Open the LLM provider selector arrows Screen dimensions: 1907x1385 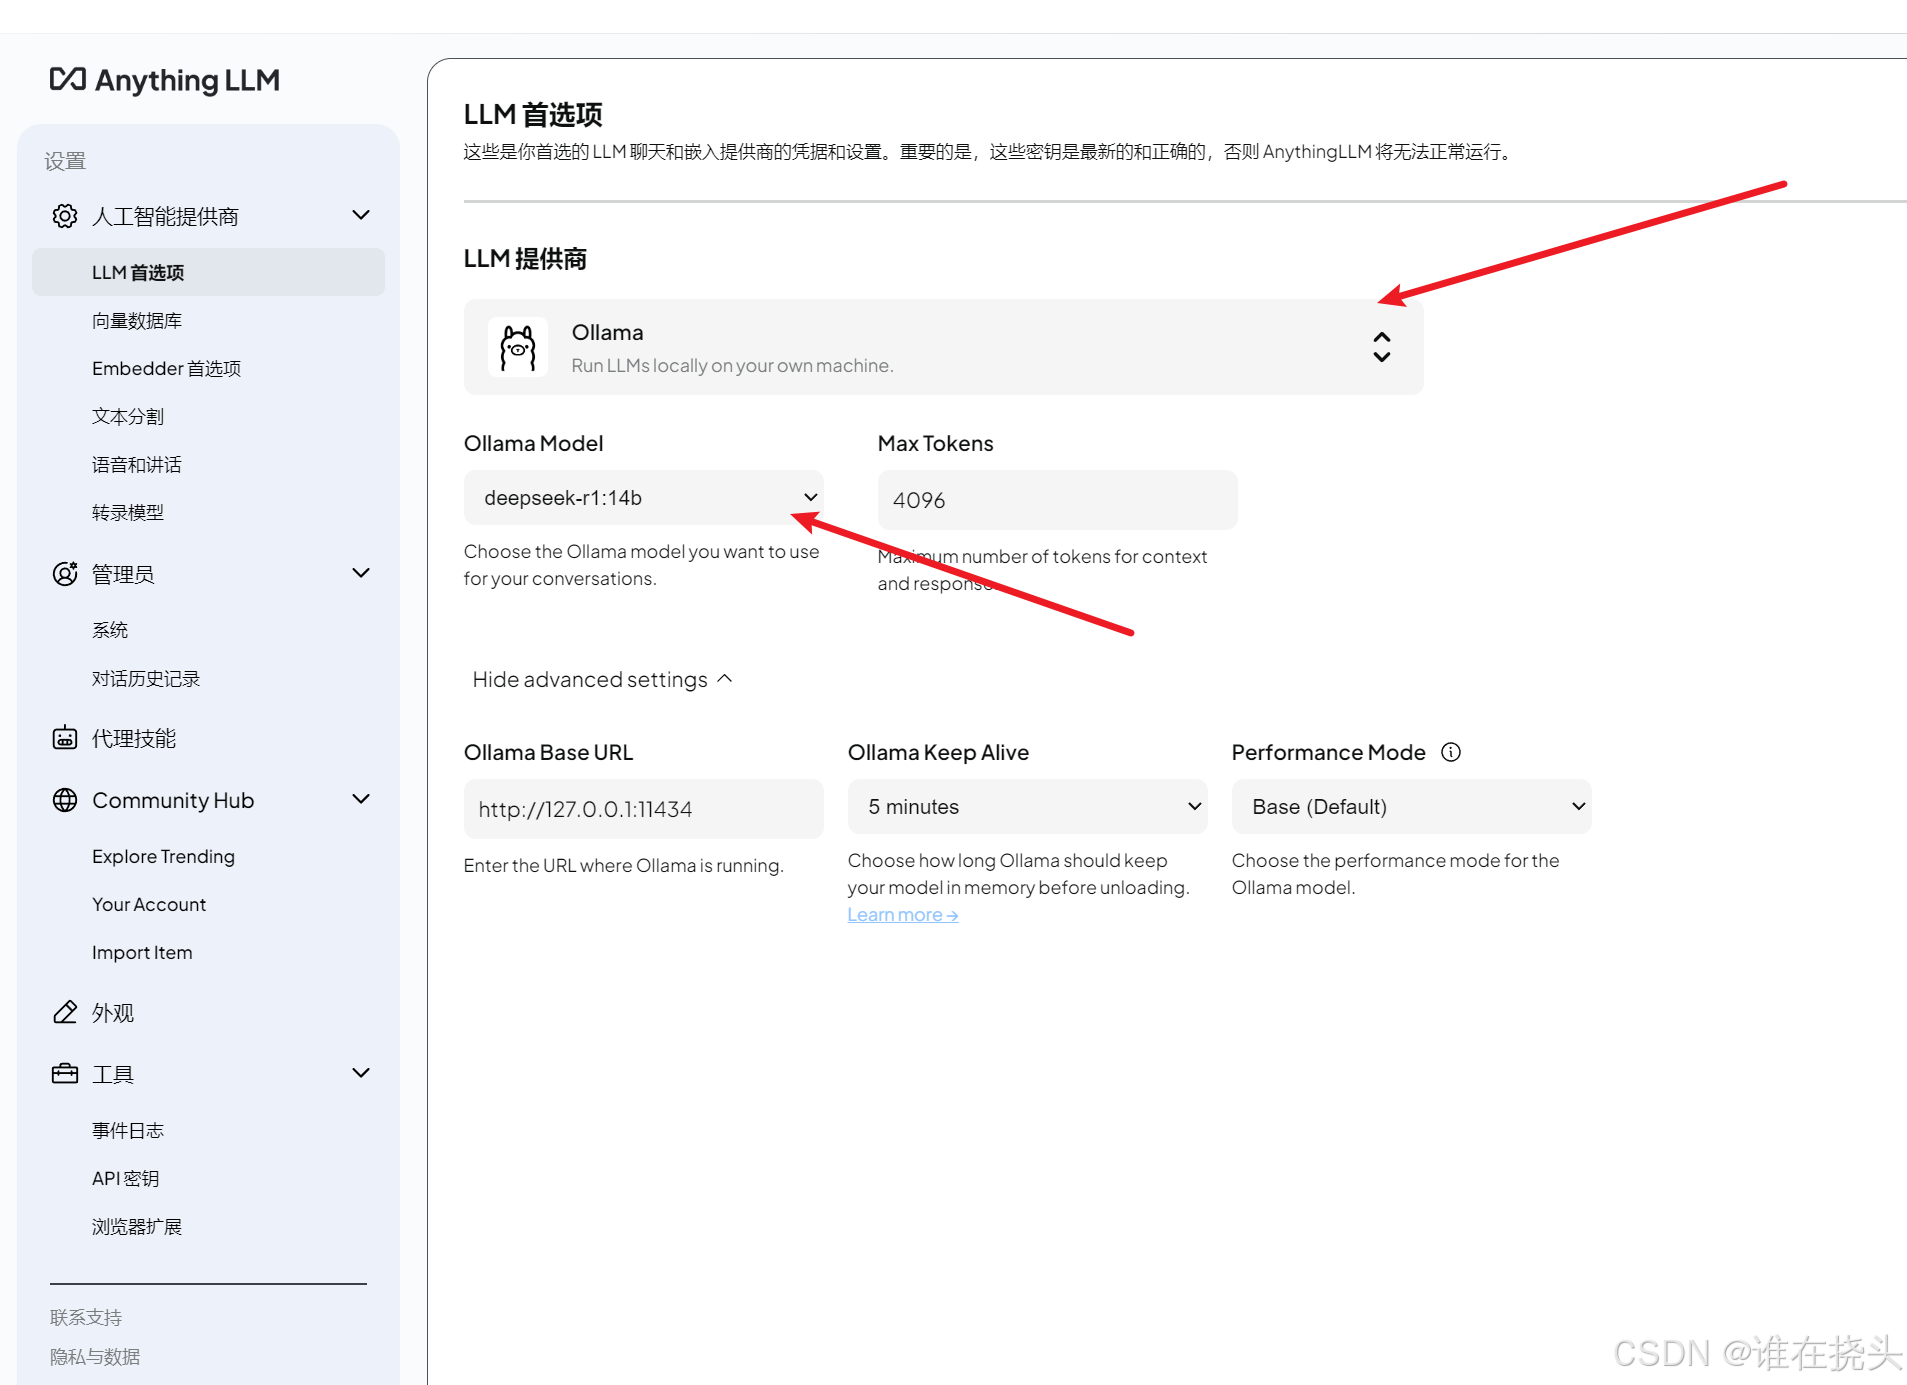coord(1382,347)
